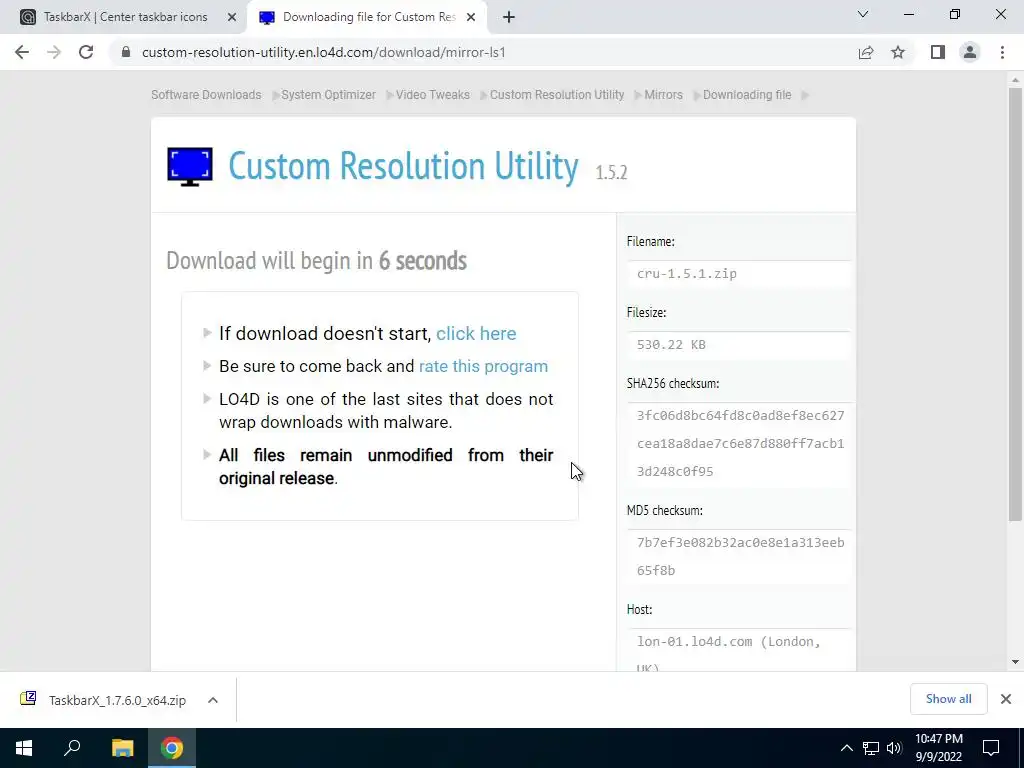1024x768 pixels.
Task: Switch to the TaskbarX tab
Action: tap(125, 17)
